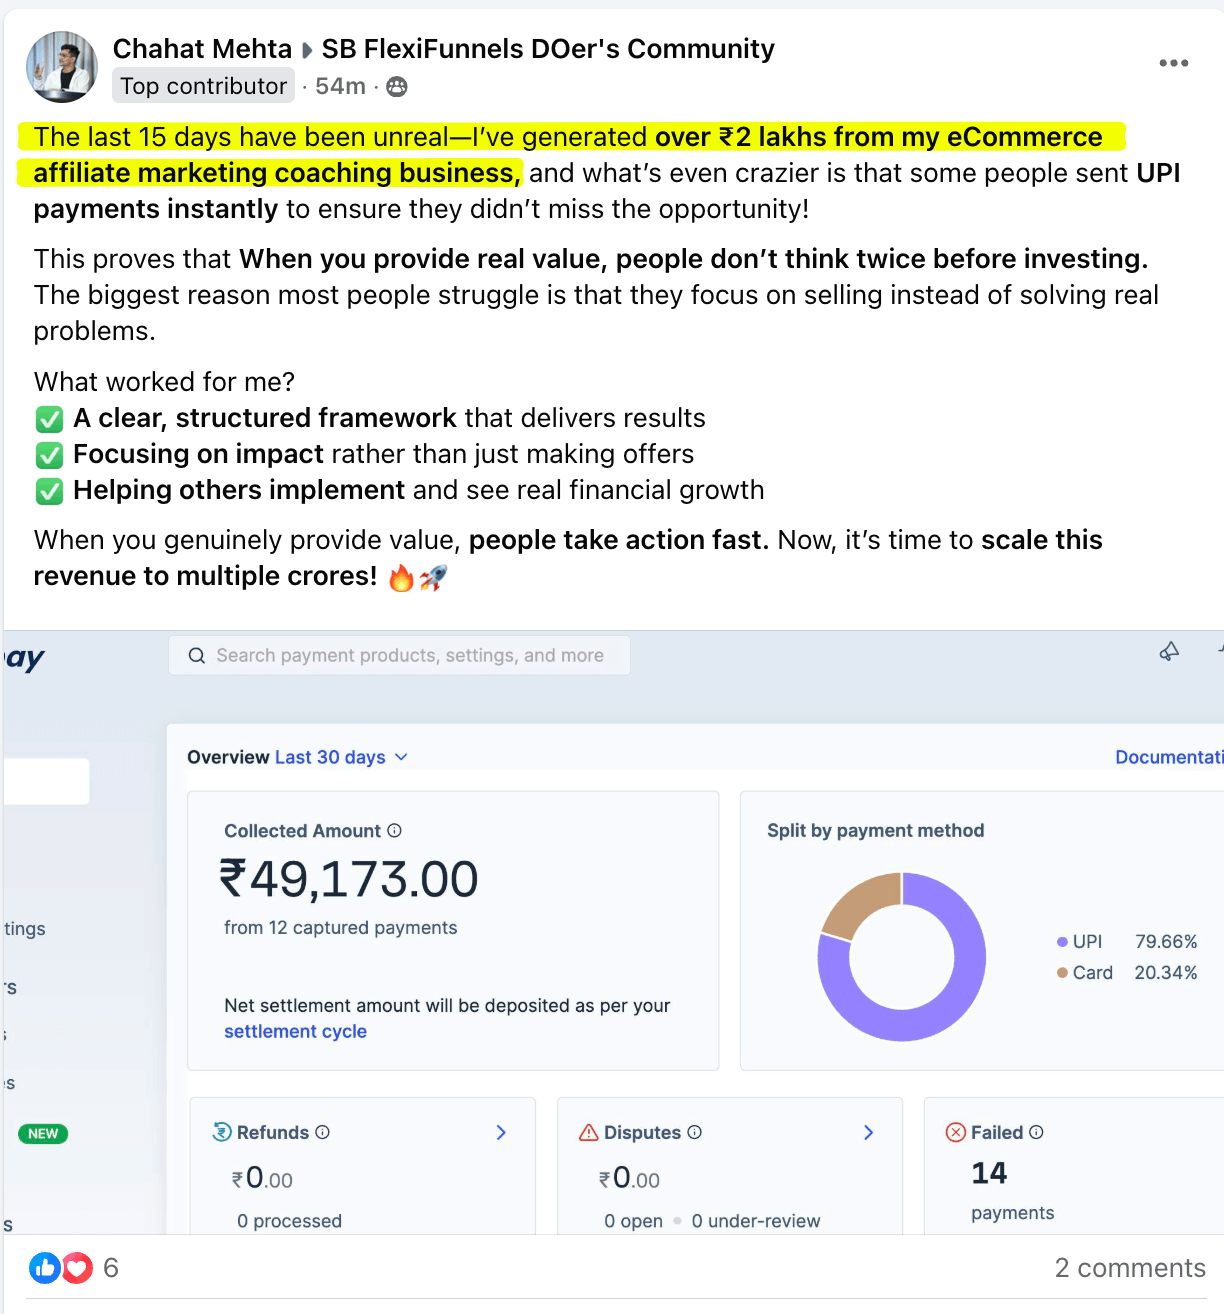The width and height of the screenshot is (1224, 1314).
Task: View the 2 comments
Action: (1129, 1268)
